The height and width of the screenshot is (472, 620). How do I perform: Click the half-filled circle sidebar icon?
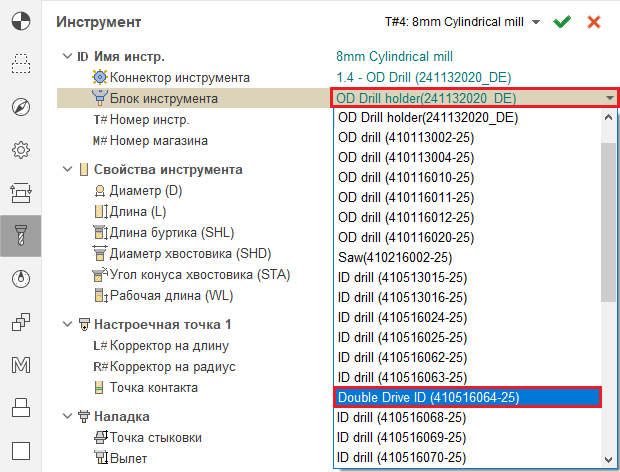pyautogui.click(x=20, y=22)
